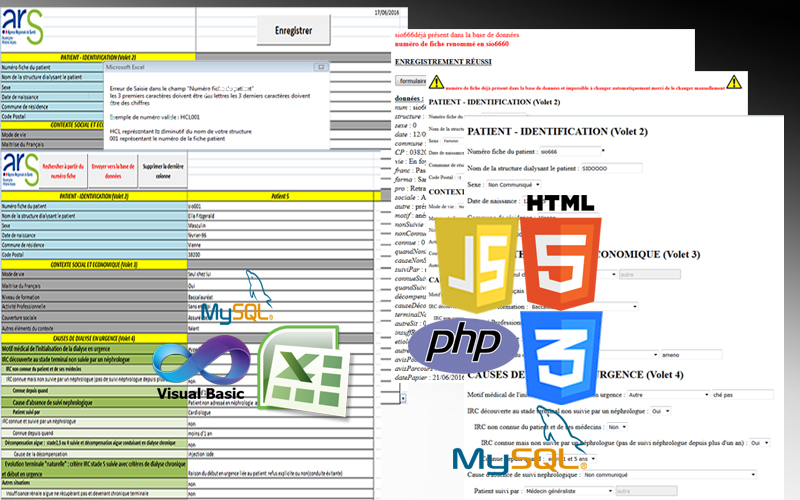This screenshot has width=800, height=500.
Task: Click the Nom de la structure field containing SIOOOOO
Action: point(611,168)
